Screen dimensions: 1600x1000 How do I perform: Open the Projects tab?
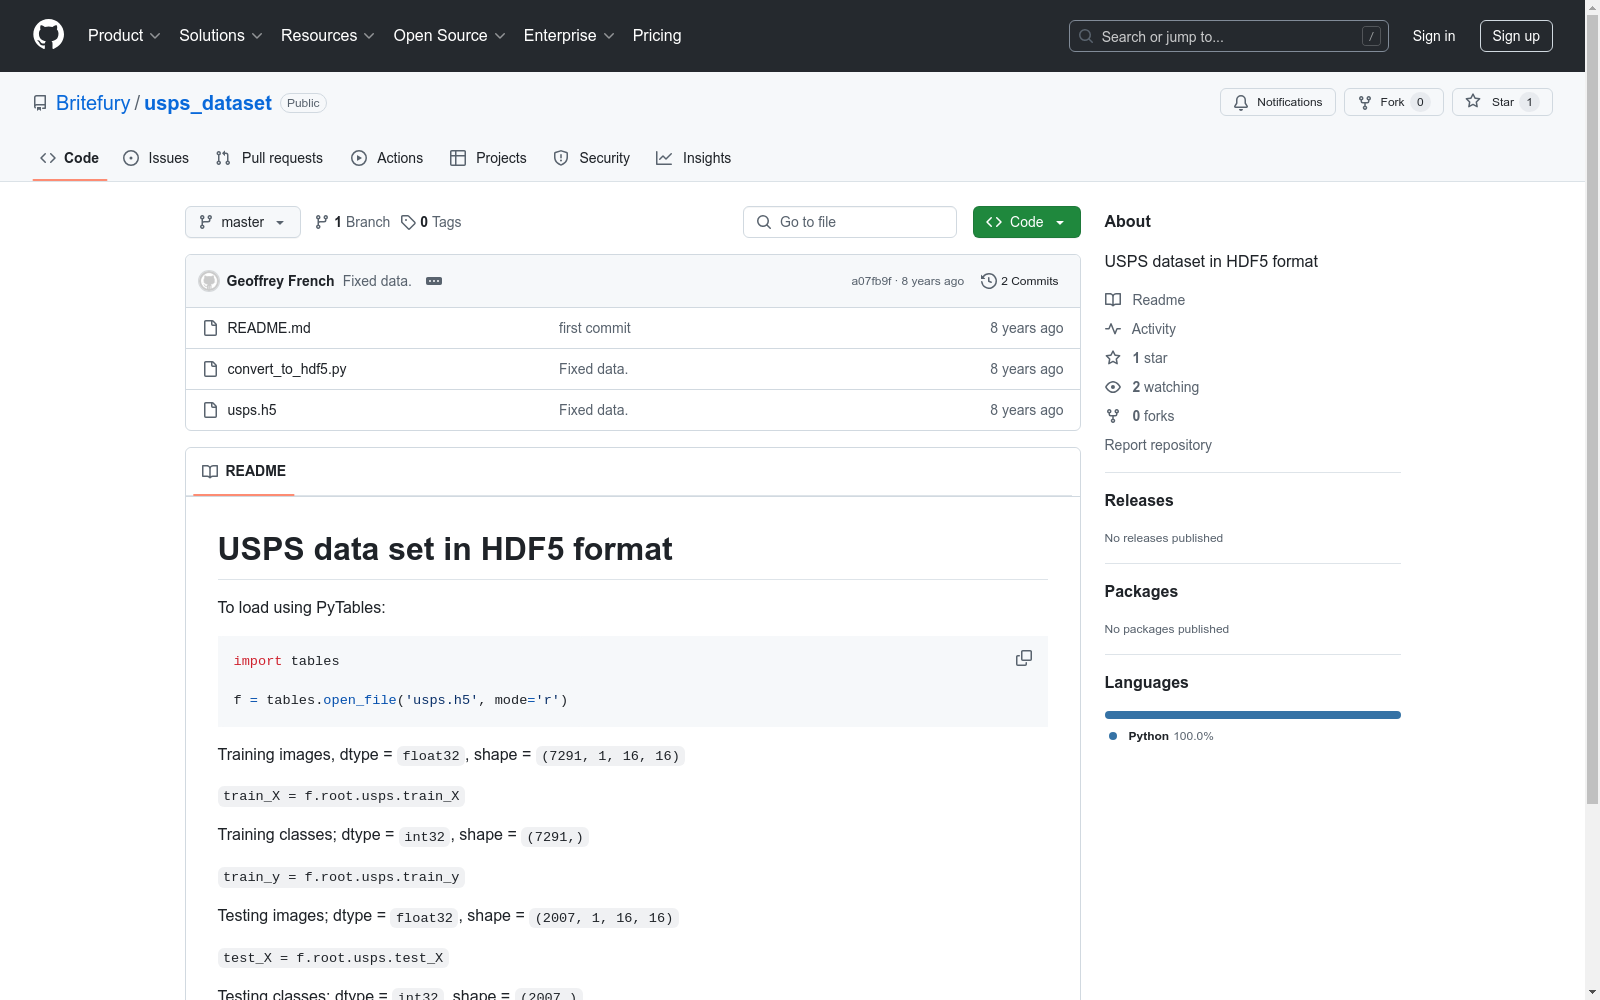click(488, 158)
